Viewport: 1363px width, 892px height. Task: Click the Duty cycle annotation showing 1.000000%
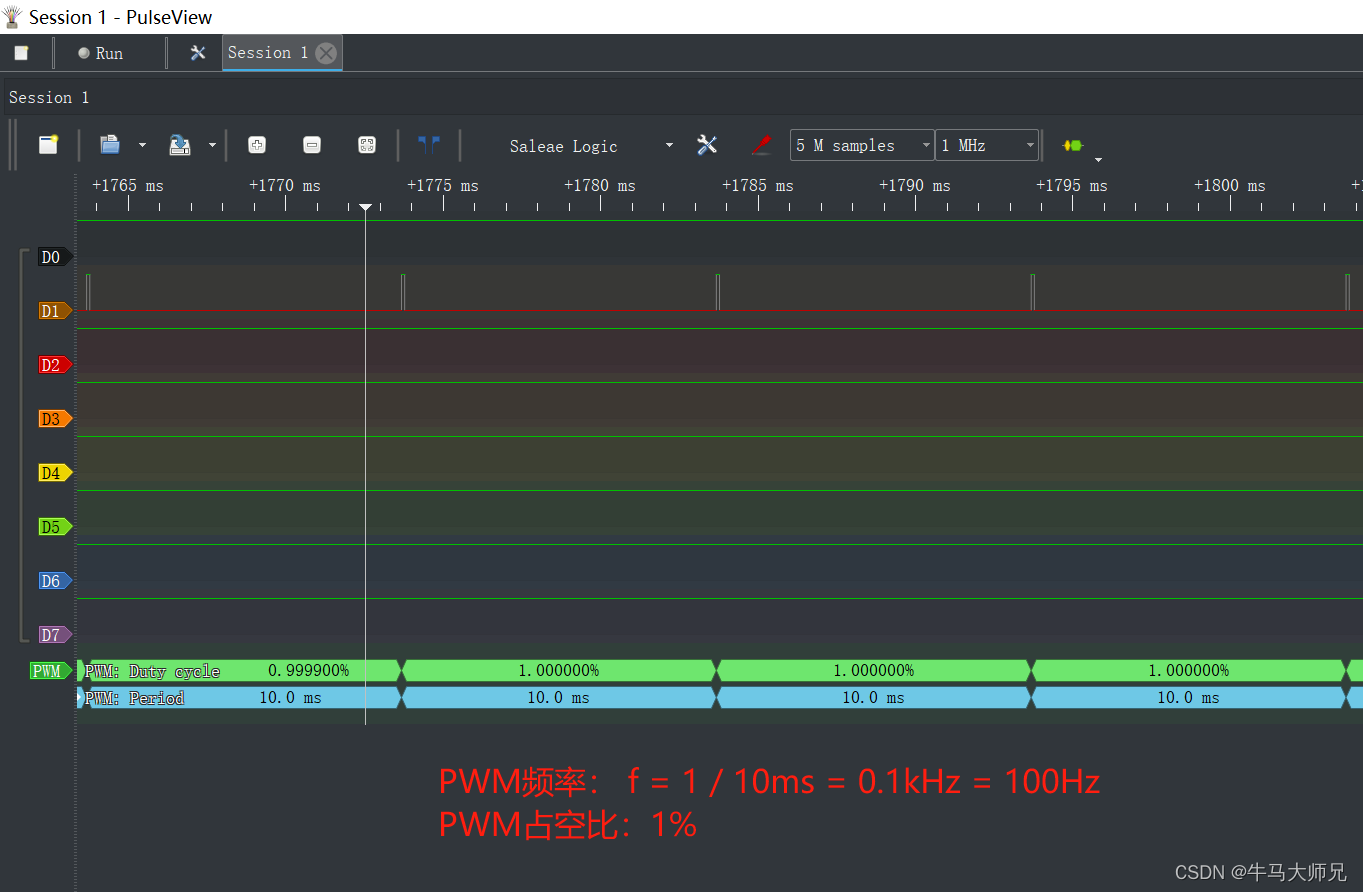coord(560,670)
